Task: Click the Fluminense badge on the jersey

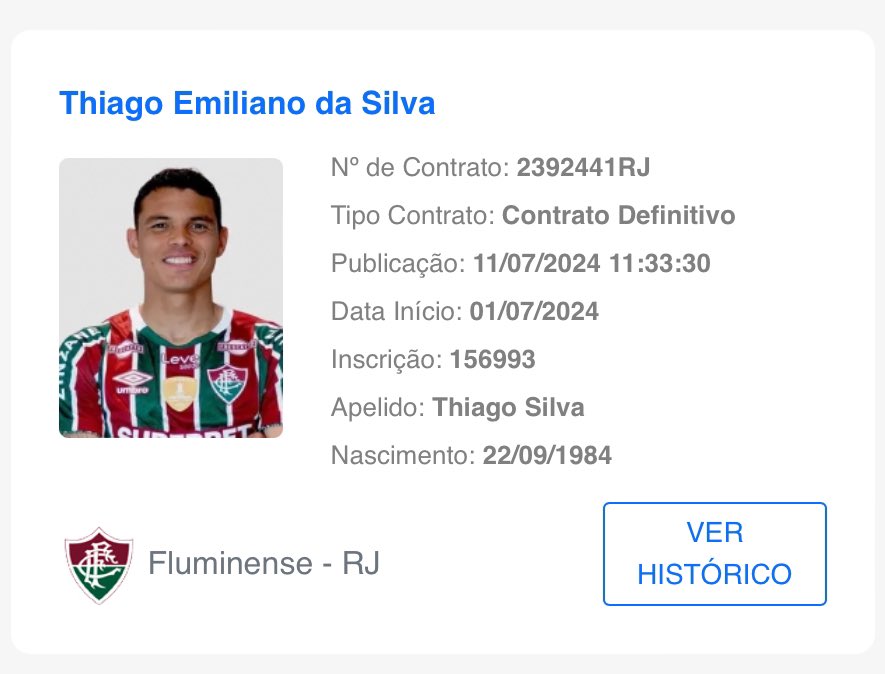Action: tap(226, 382)
